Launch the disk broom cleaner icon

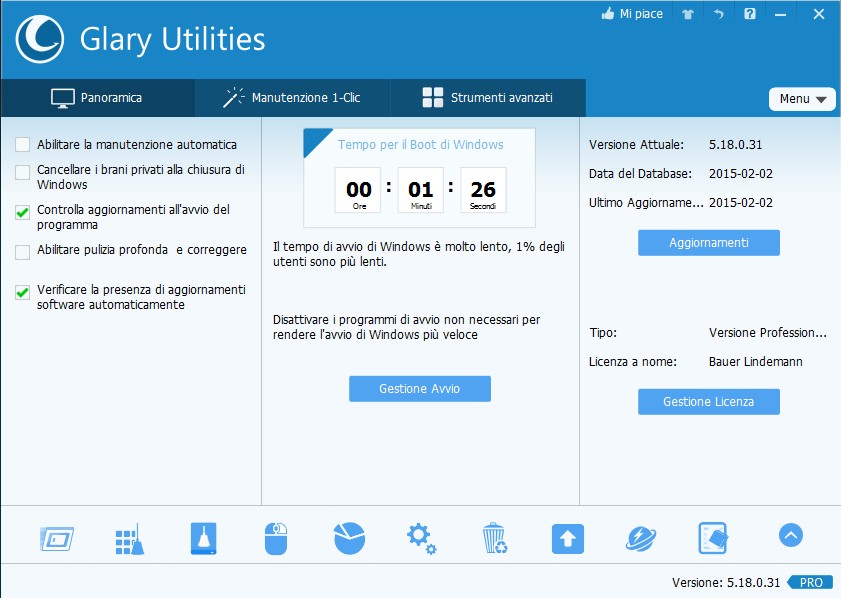[x=203, y=538]
